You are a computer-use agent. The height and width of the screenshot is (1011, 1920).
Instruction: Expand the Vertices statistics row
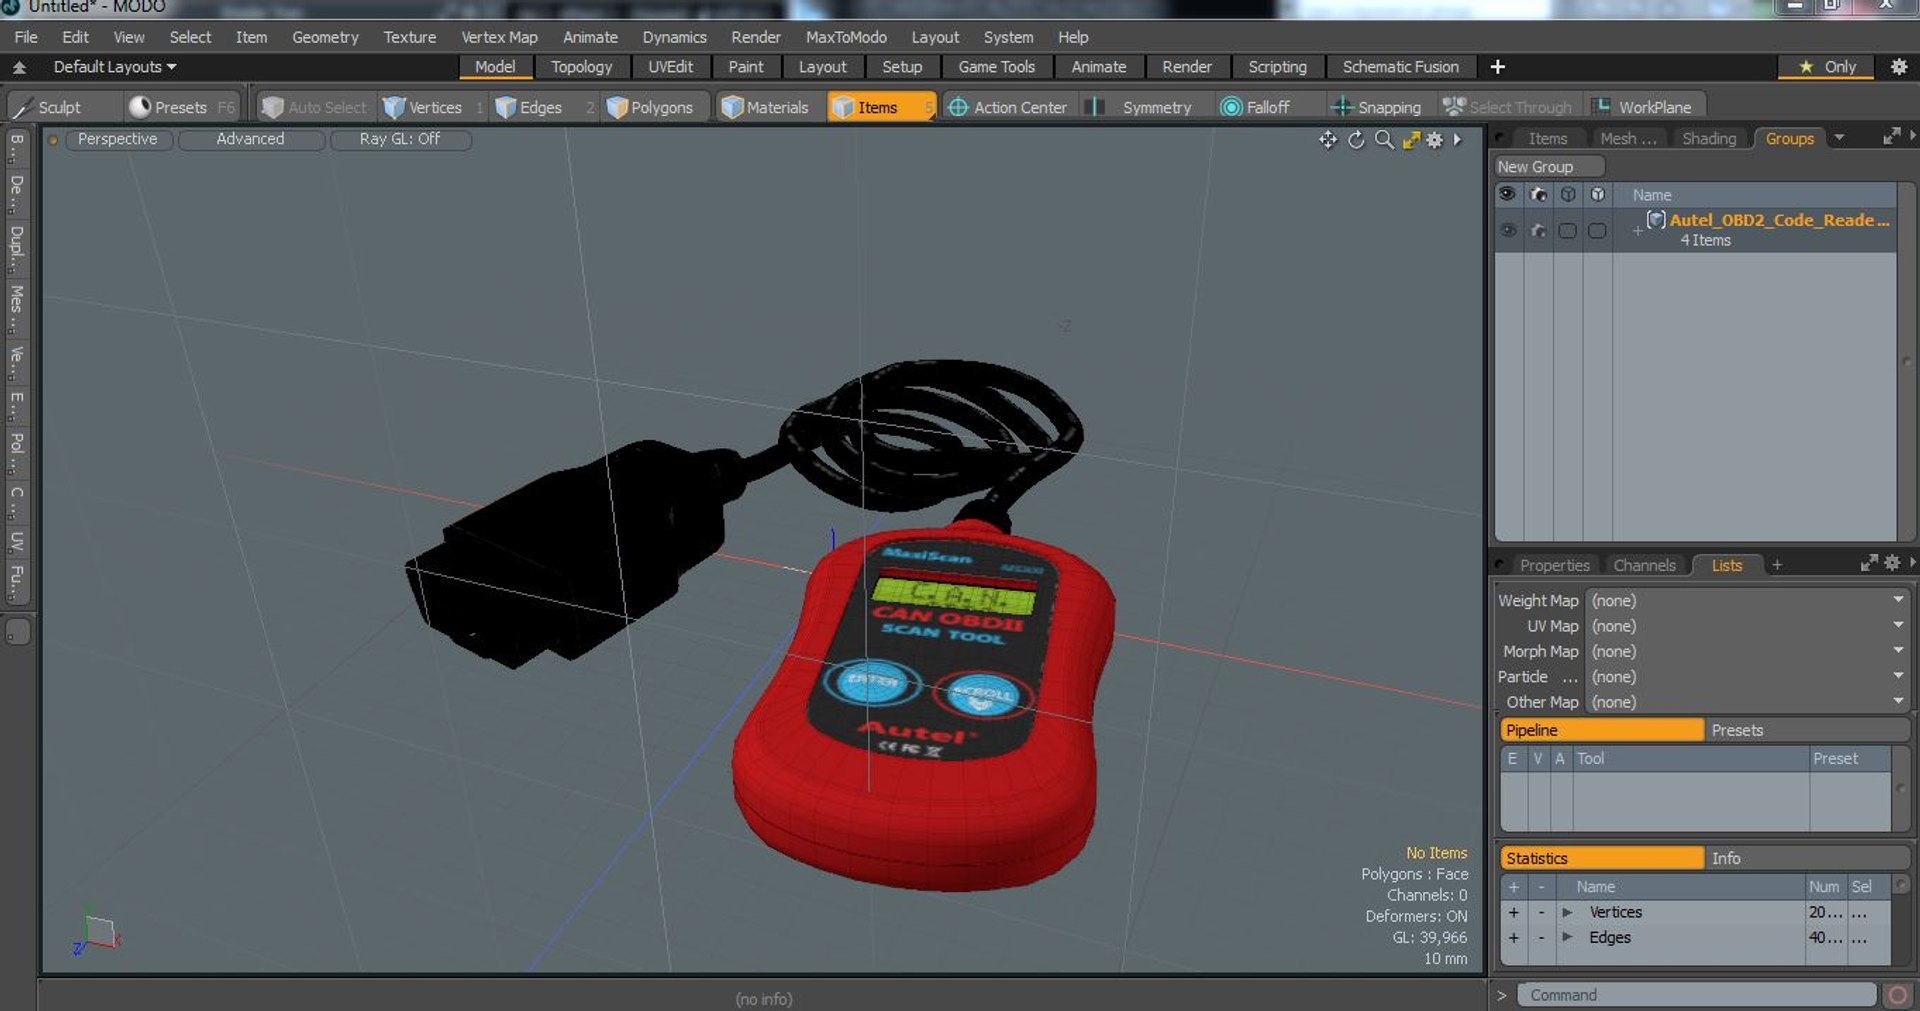pos(1568,912)
